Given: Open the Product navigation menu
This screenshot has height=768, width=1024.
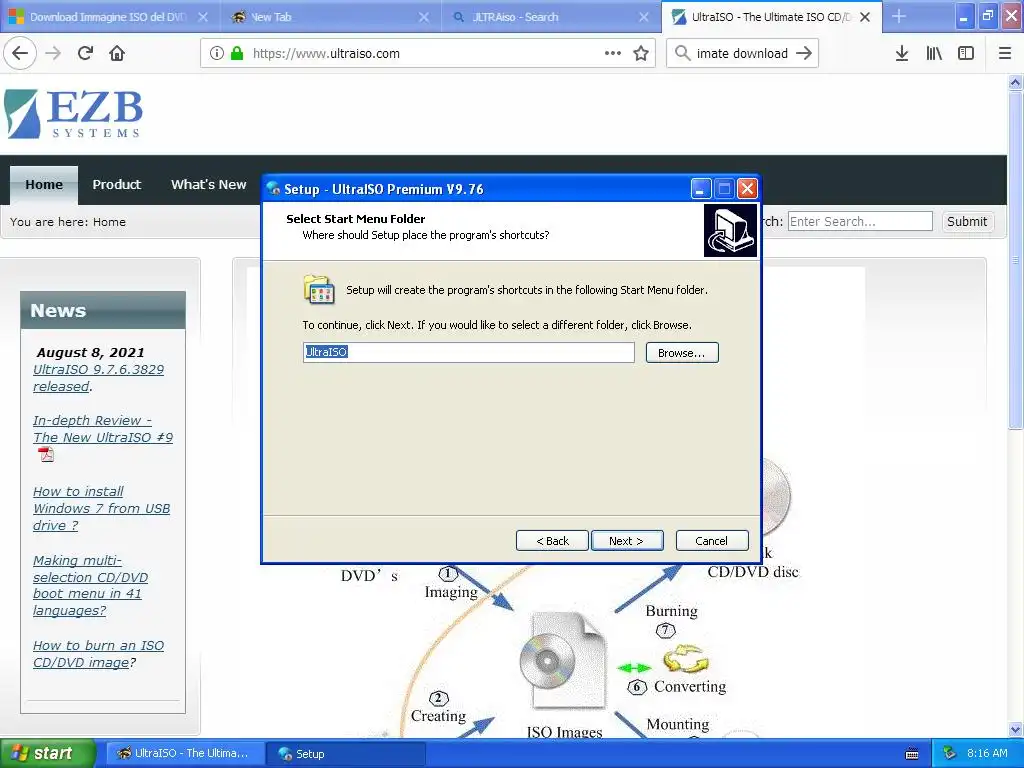Looking at the screenshot, I should [x=116, y=185].
